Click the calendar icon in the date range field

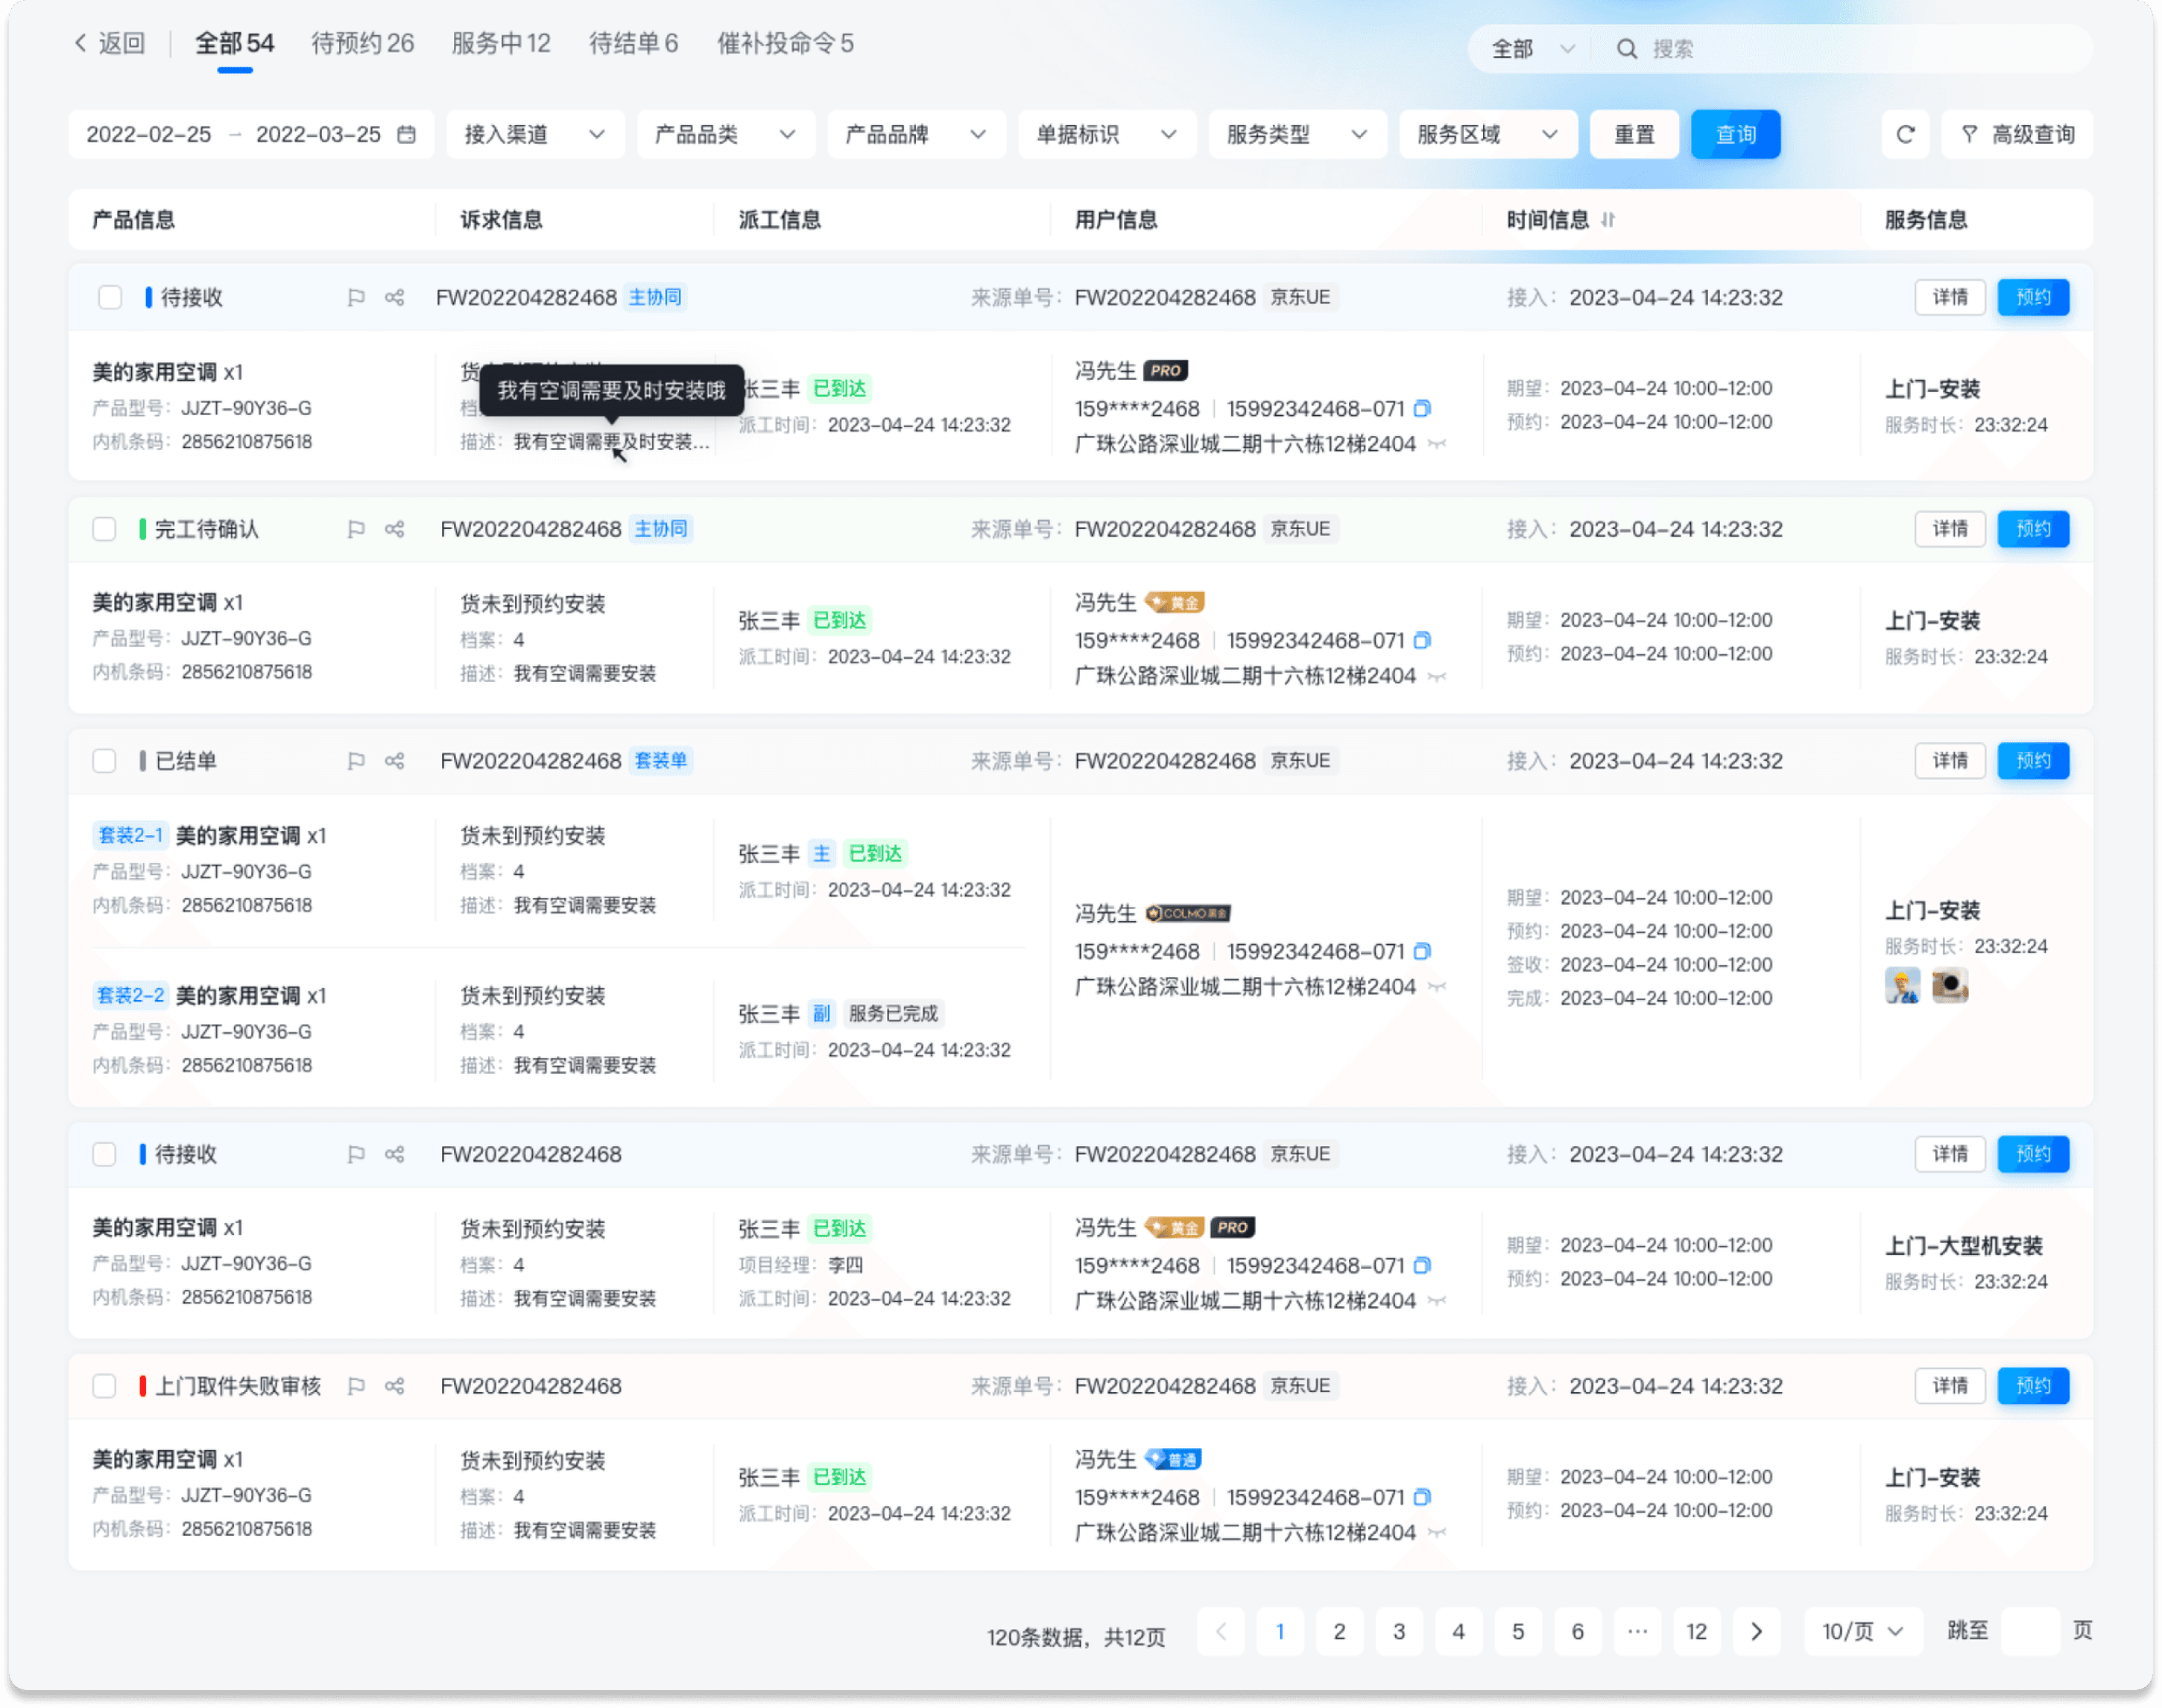point(406,134)
